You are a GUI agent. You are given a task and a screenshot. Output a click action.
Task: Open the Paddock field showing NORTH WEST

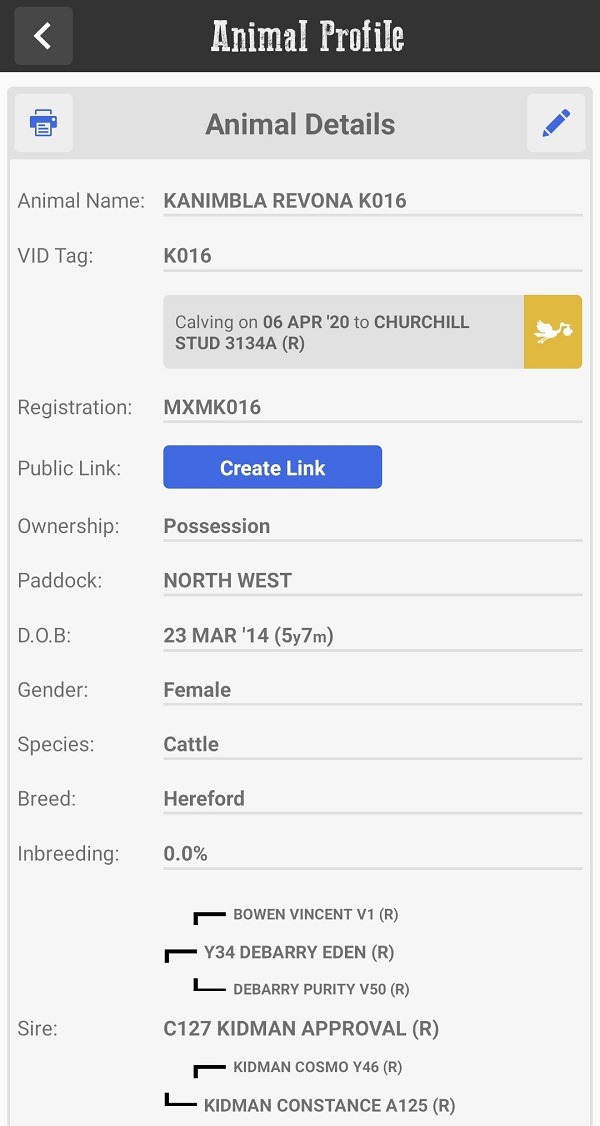(373, 581)
